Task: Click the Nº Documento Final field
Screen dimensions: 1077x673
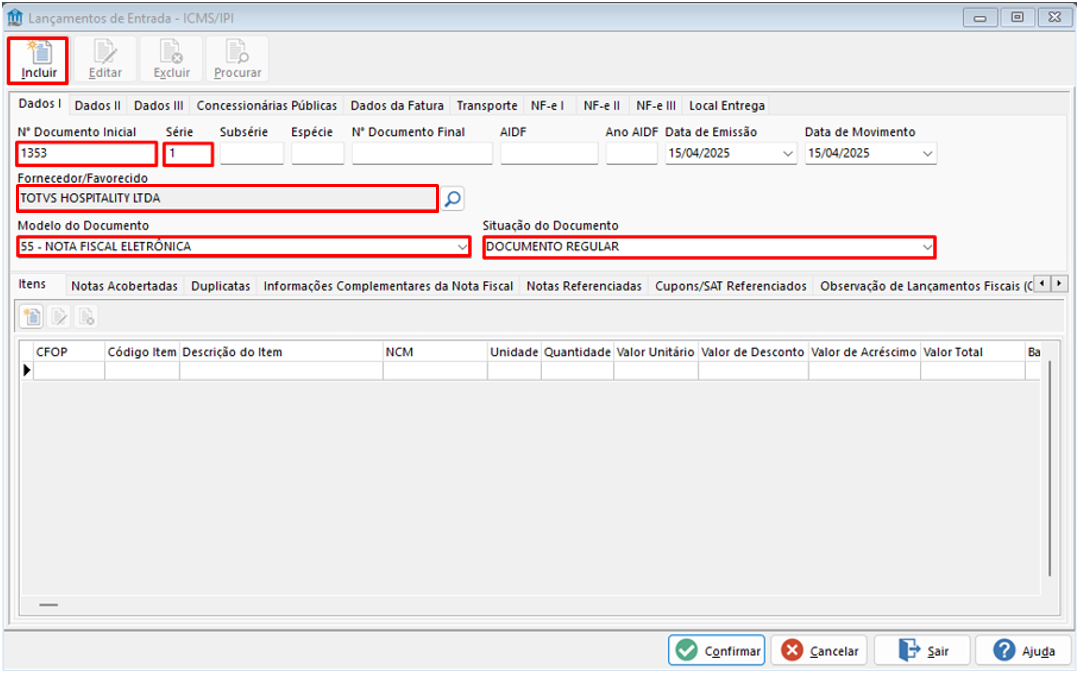Action: pos(422,154)
